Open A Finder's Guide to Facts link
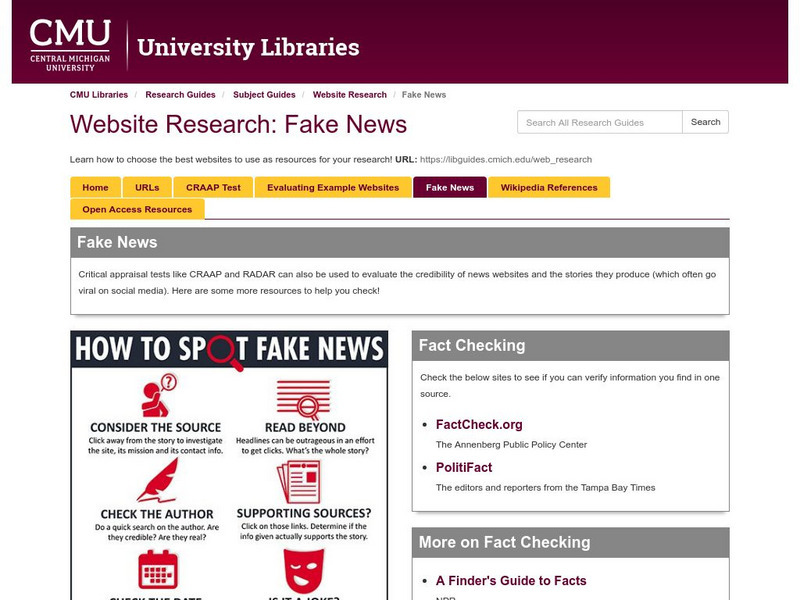The height and width of the screenshot is (600, 800). [x=511, y=581]
